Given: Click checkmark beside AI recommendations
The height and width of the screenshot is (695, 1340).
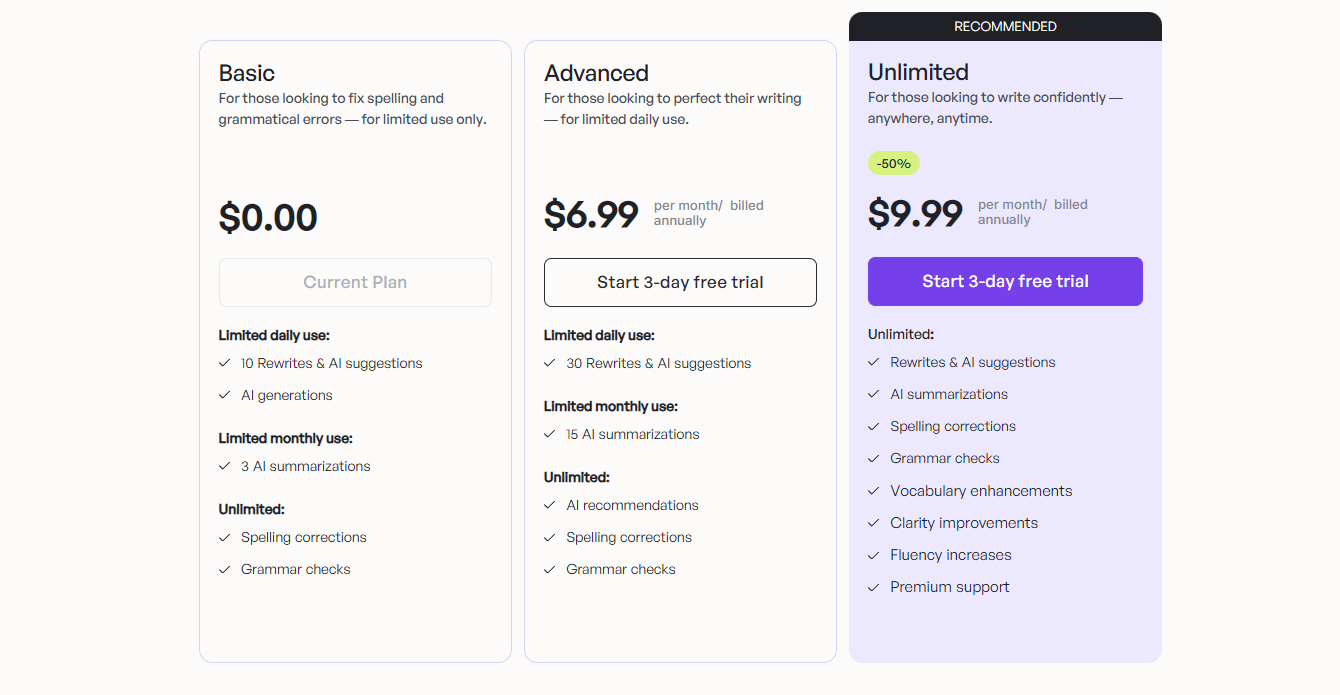Looking at the screenshot, I should [550, 505].
